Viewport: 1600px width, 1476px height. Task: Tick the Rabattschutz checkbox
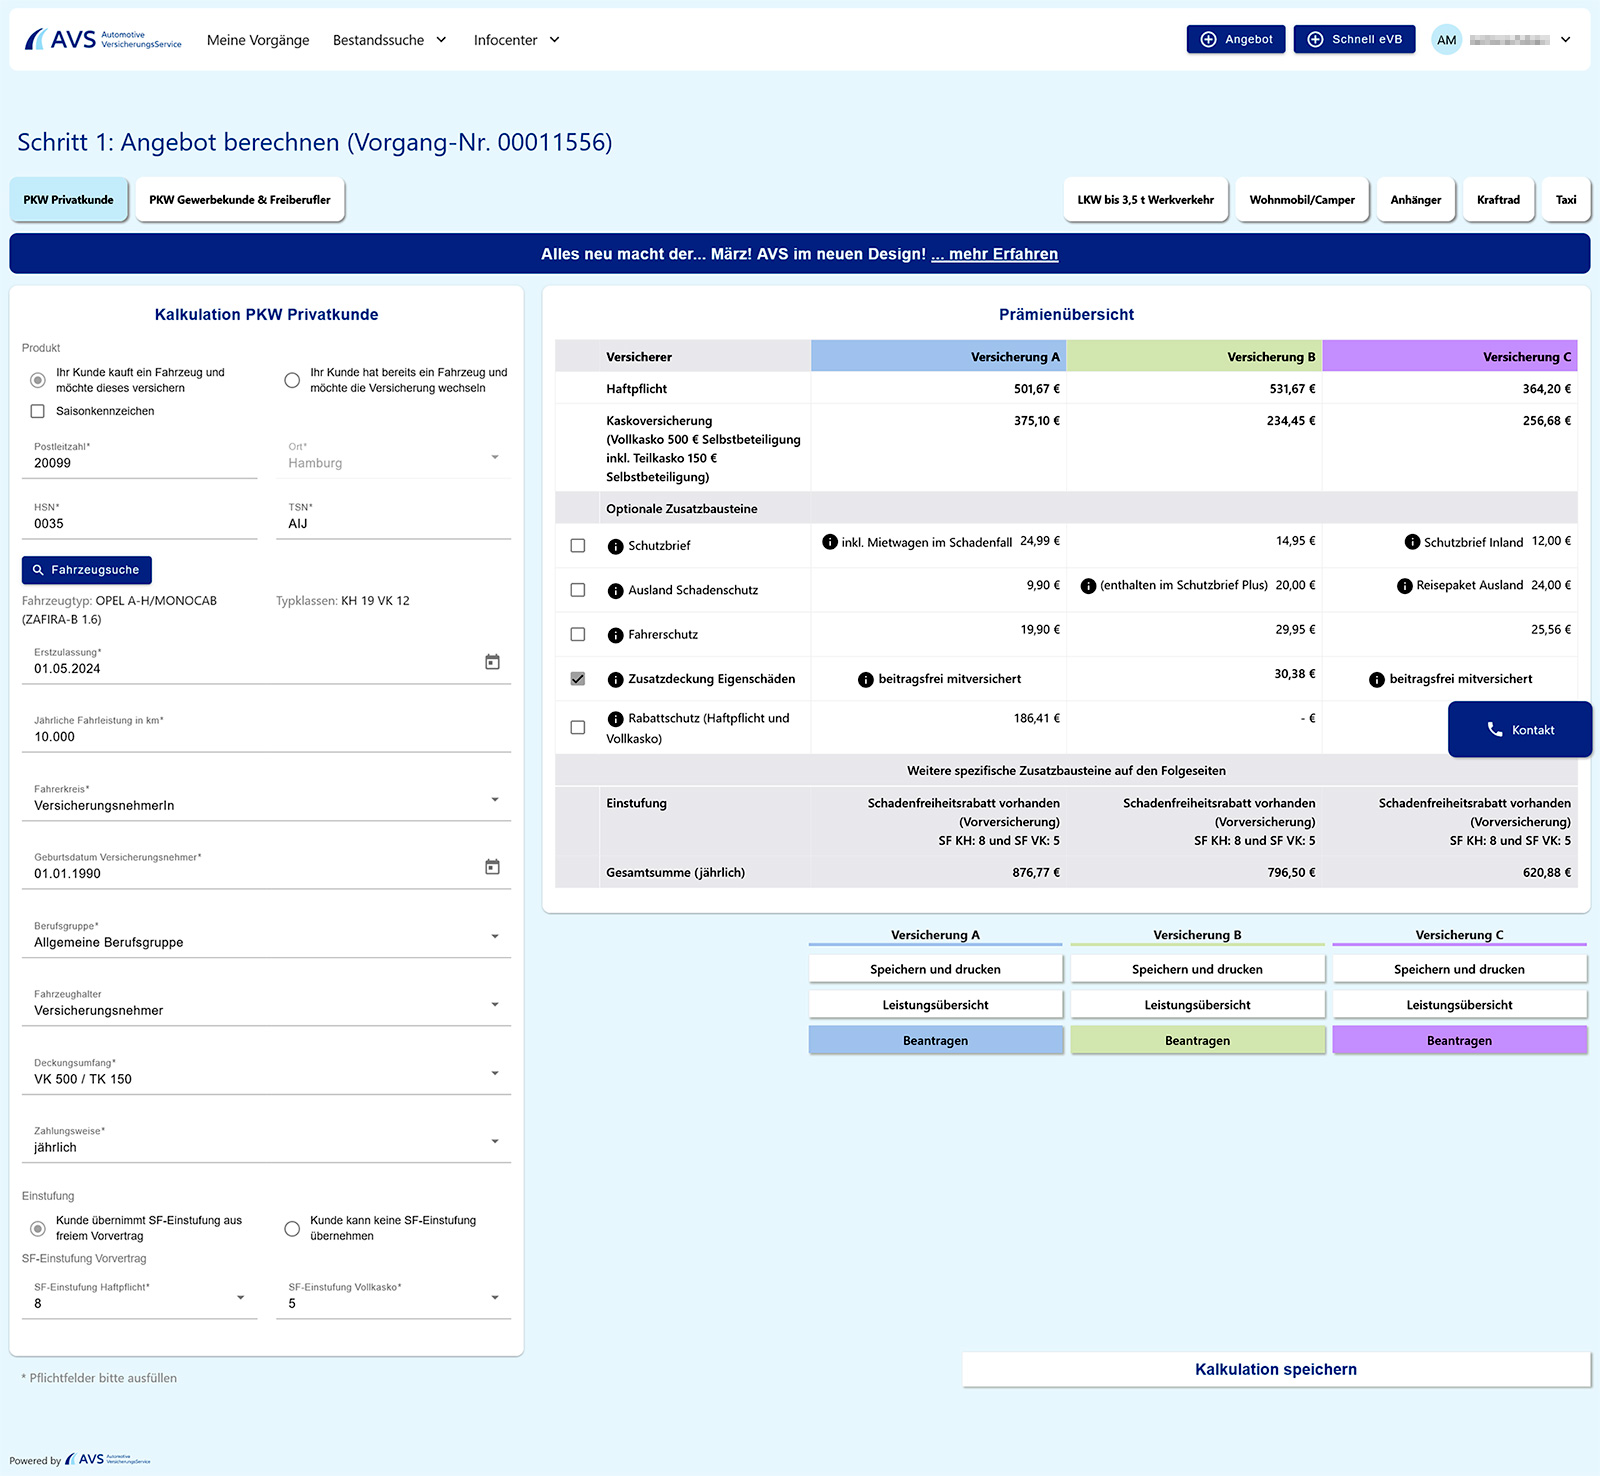coord(578,728)
